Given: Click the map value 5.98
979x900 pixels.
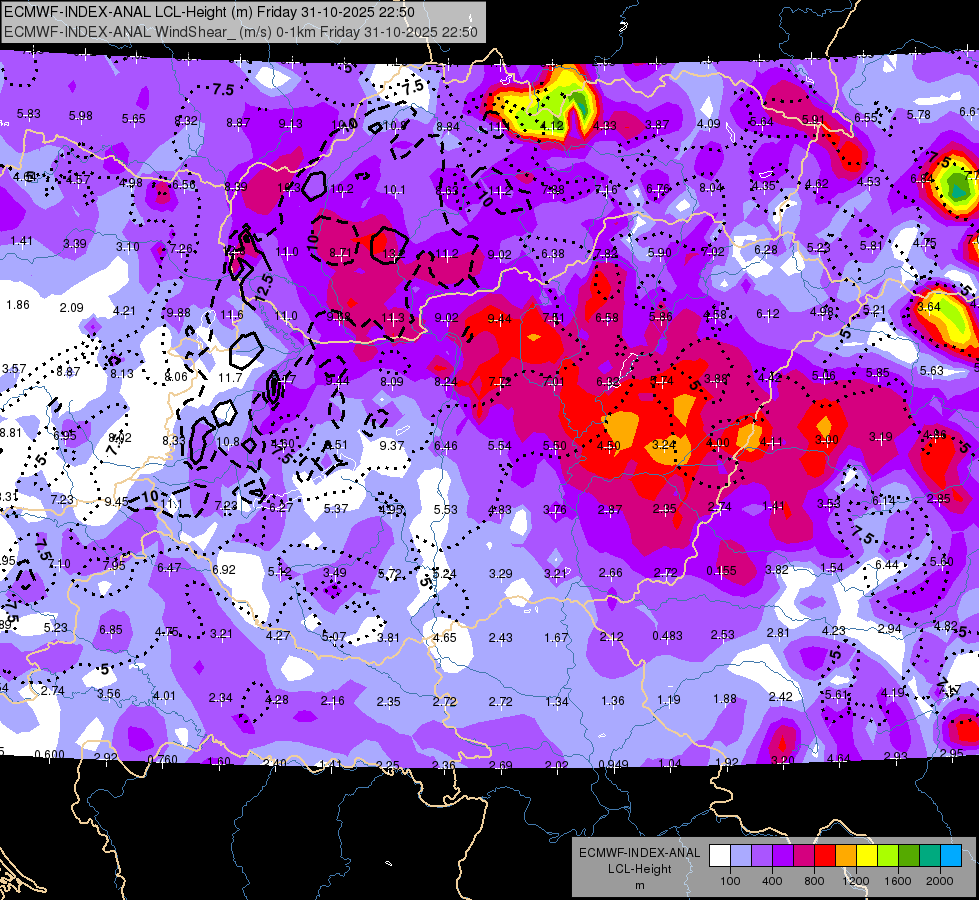Looking at the screenshot, I should [81, 116].
